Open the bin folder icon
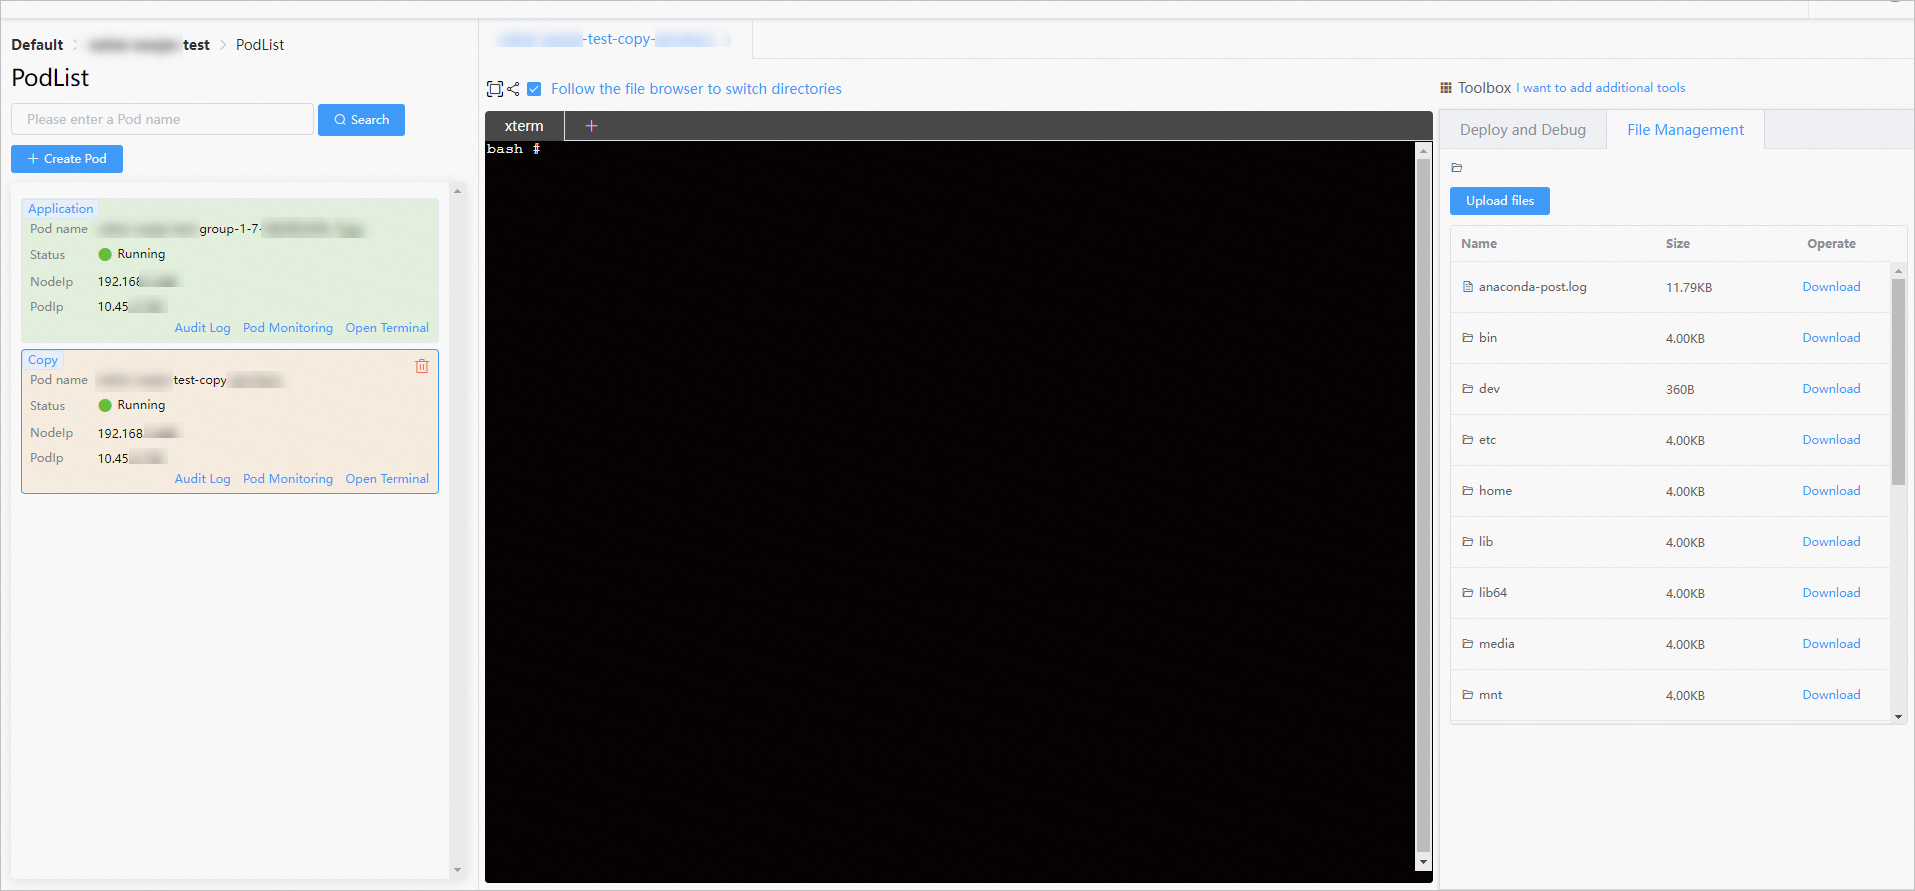Screen dimensions: 1915x891 (1468, 338)
